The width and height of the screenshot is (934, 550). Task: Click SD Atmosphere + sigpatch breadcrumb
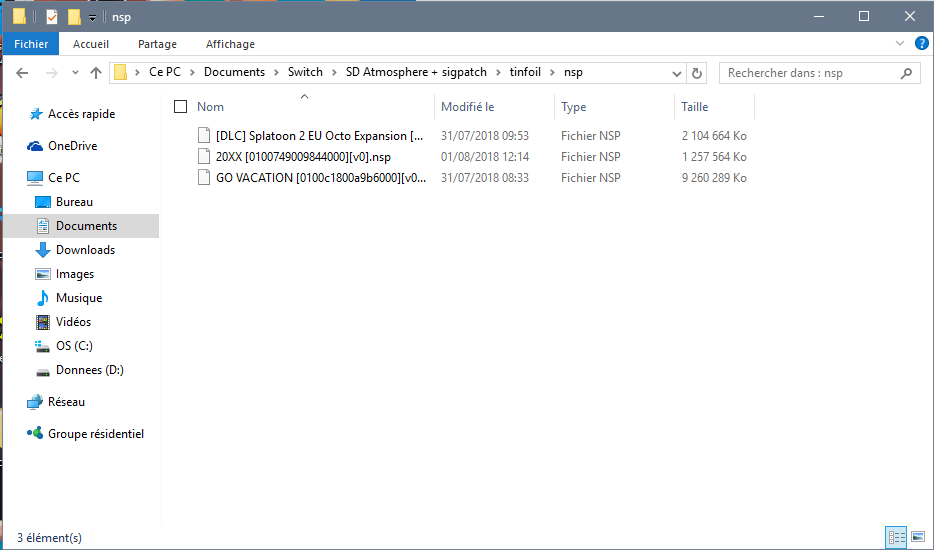point(416,72)
